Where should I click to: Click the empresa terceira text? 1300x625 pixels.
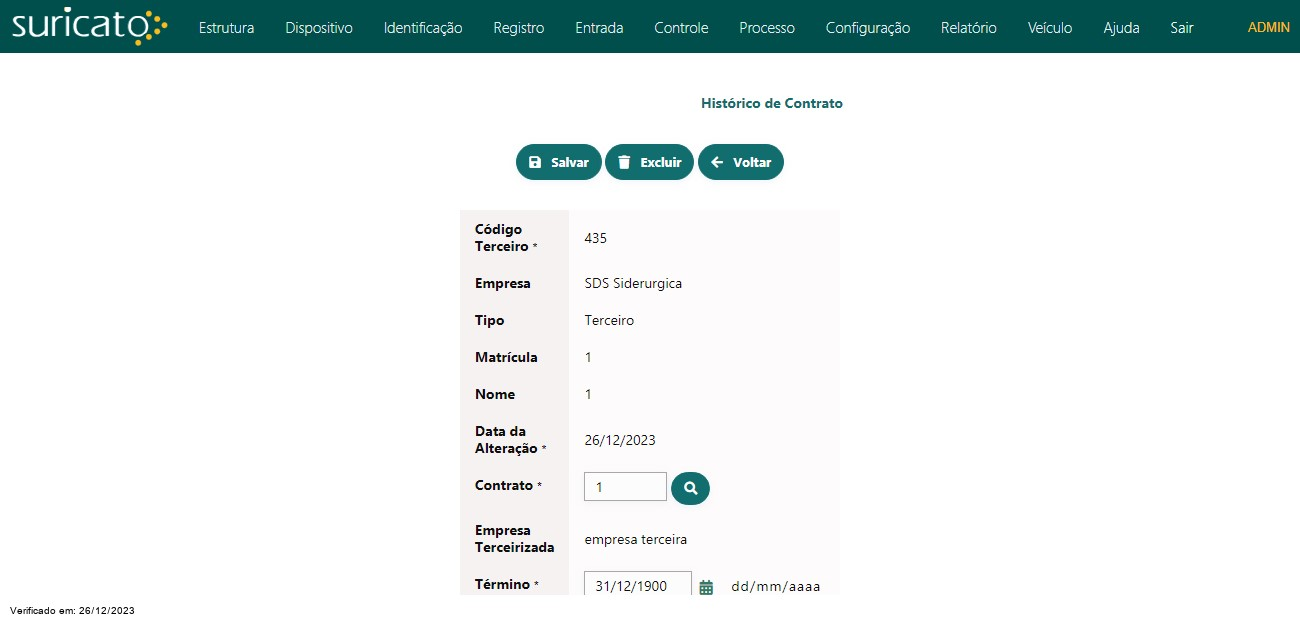click(636, 539)
